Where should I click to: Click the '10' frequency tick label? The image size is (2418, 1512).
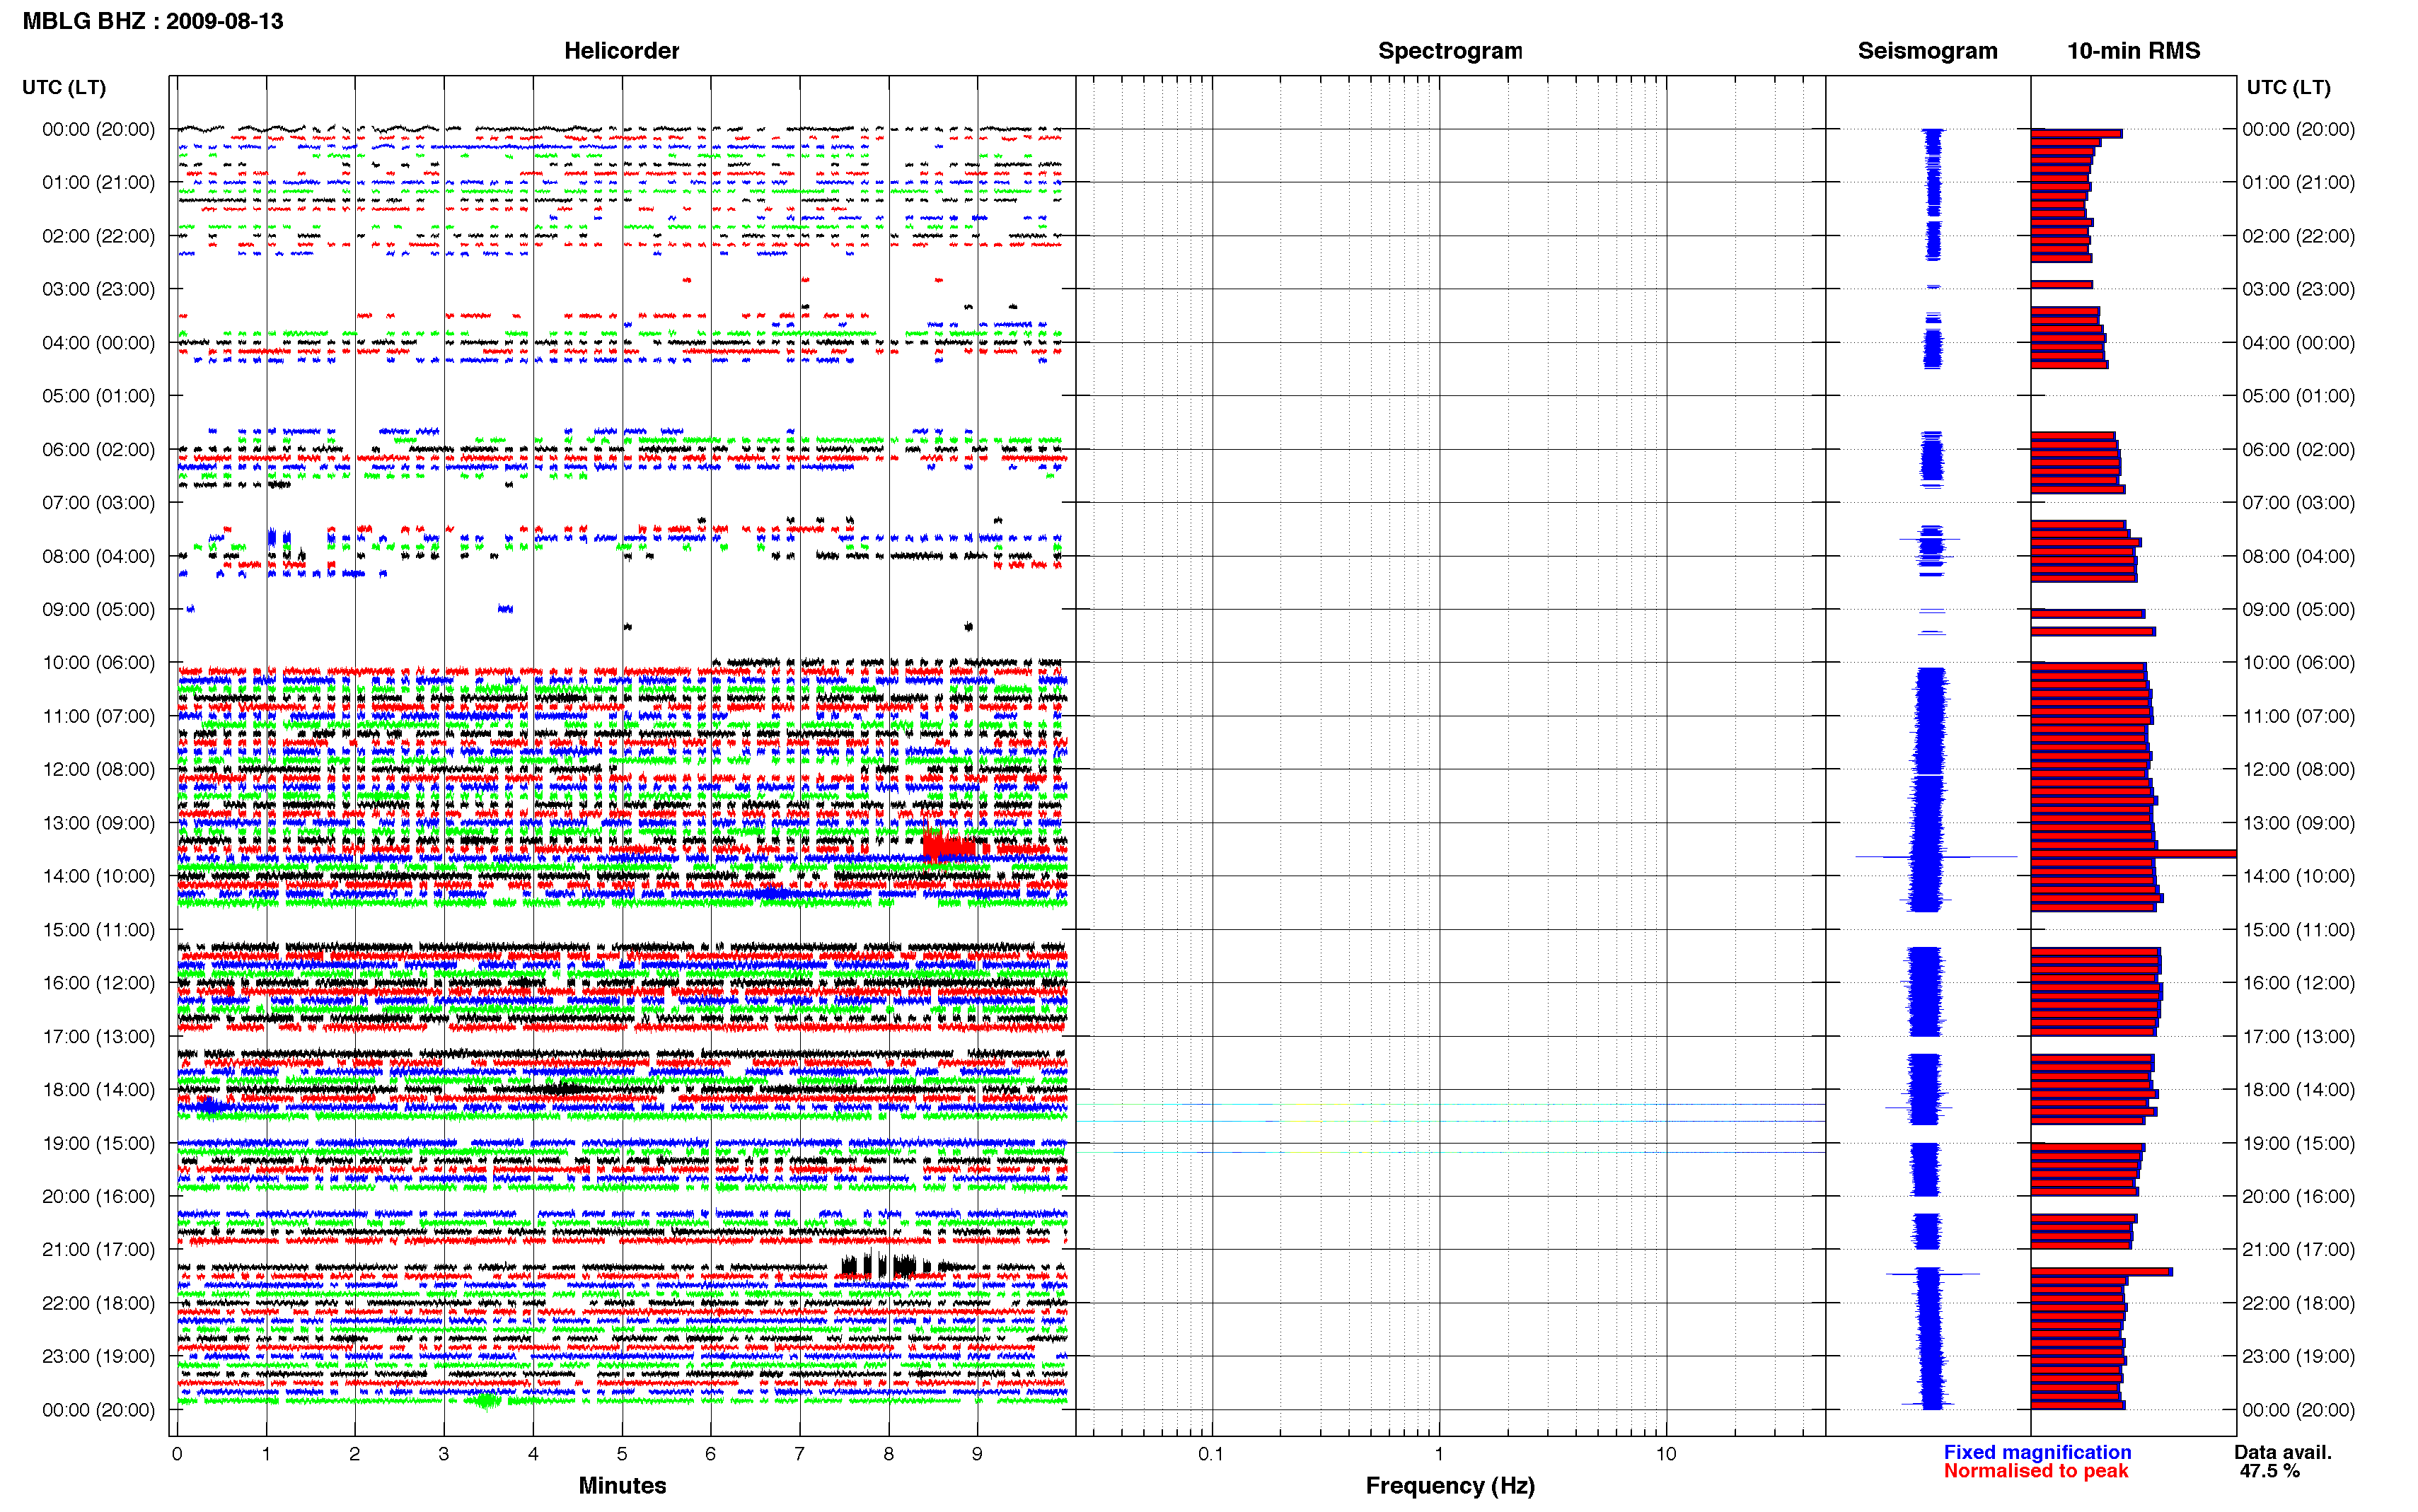(1666, 1453)
